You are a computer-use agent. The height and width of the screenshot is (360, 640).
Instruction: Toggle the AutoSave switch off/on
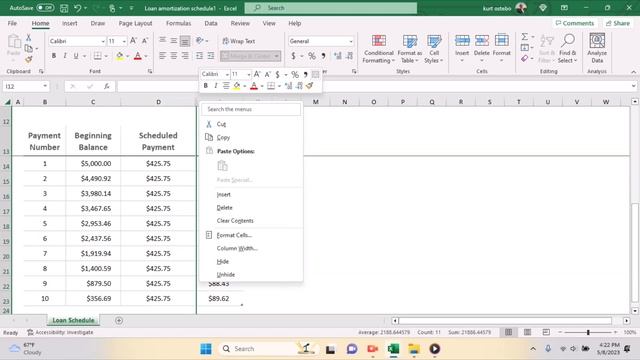[45, 8]
